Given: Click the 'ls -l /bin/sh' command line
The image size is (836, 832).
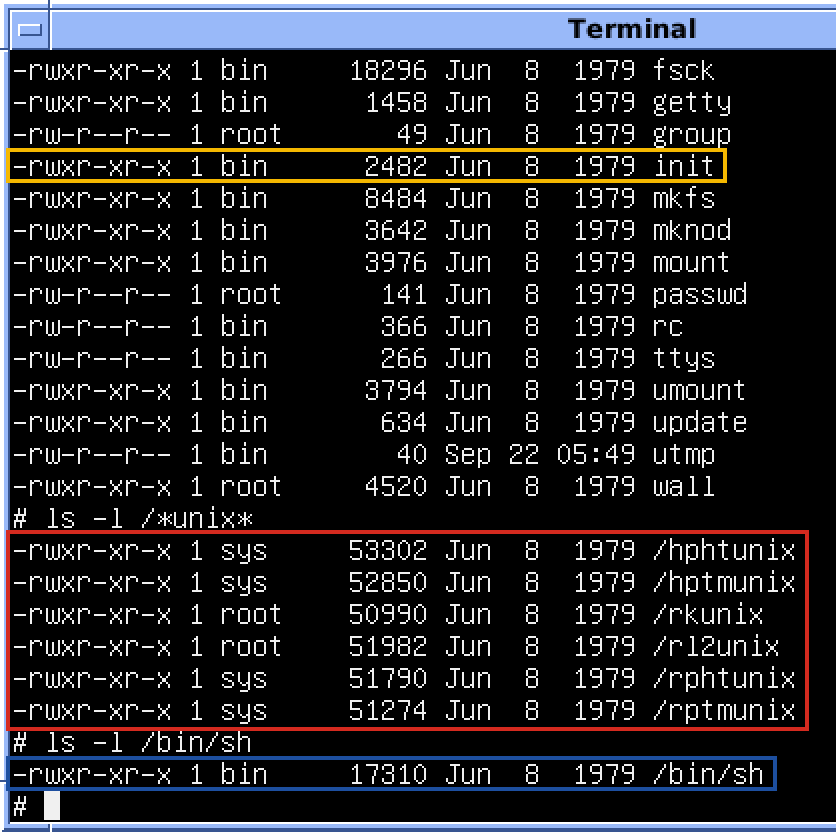Looking at the screenshot, I should [132, 742].
